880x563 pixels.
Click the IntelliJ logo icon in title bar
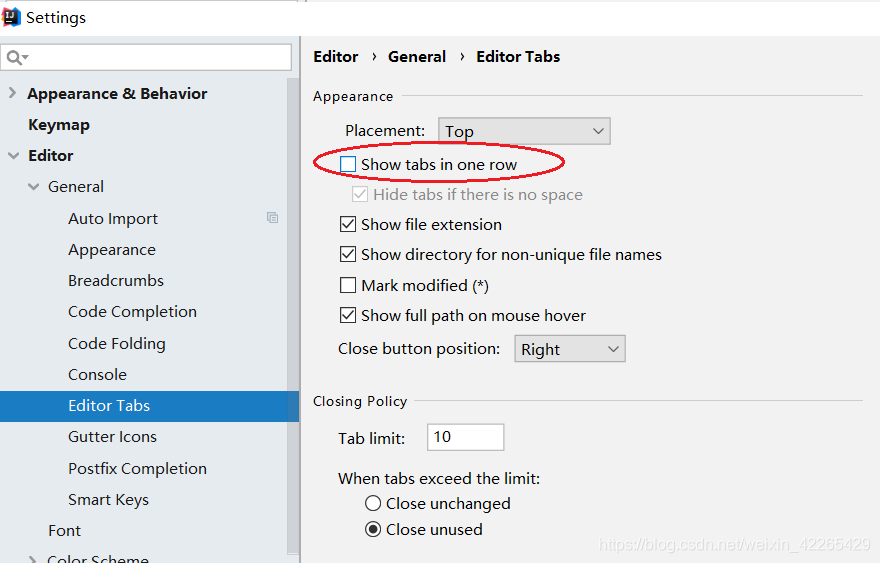pyautogui.click(x=11, y=17)
